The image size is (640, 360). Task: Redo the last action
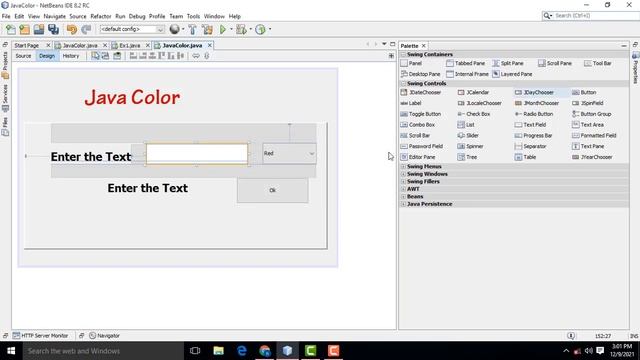click(86, 29)
